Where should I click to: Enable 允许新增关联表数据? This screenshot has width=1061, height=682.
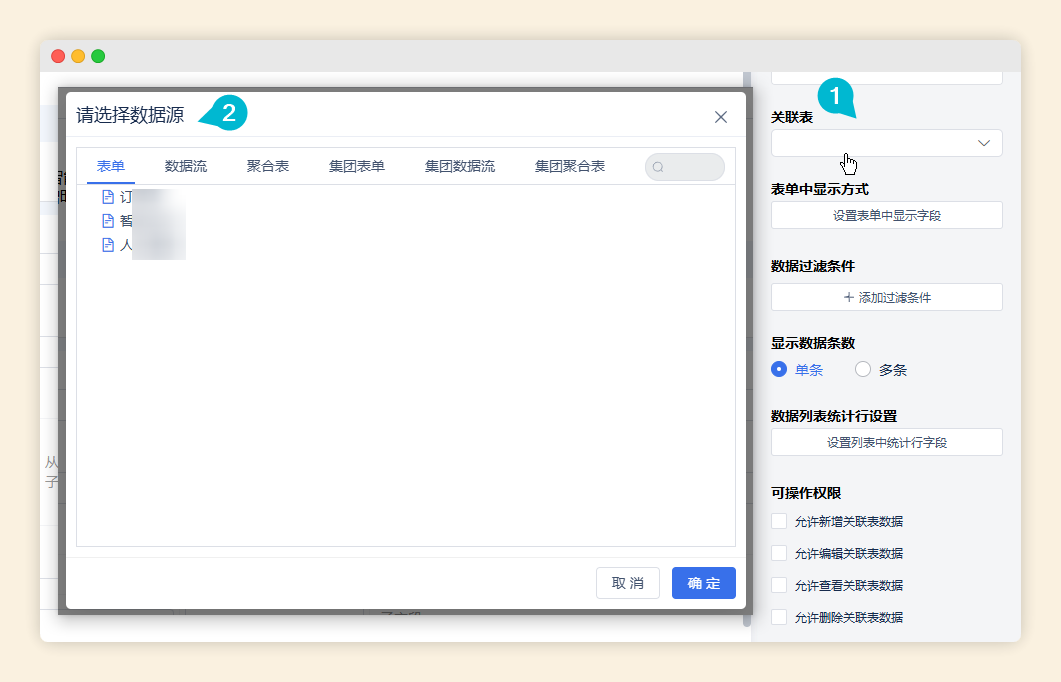tap(780, 521)
